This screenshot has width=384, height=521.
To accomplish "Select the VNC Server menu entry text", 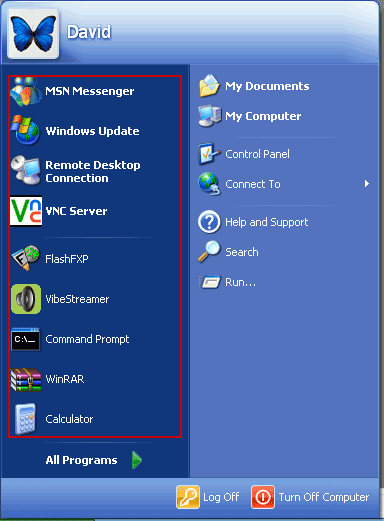I will tap(76, 211).
